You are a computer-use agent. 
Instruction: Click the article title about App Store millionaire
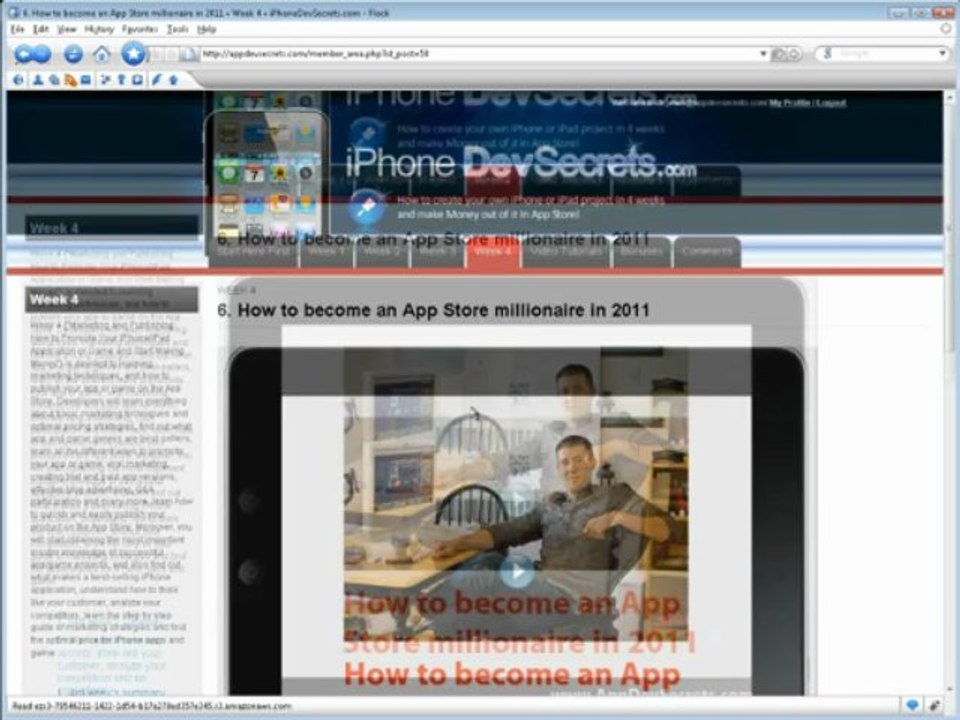click(433, 310)
